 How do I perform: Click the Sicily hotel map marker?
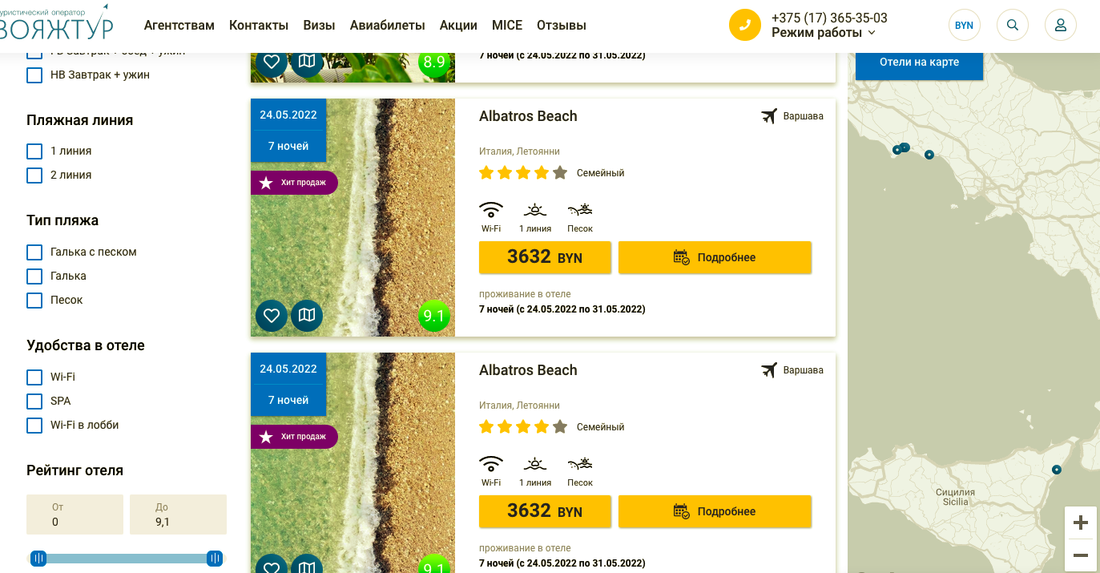pos(1056,470)
